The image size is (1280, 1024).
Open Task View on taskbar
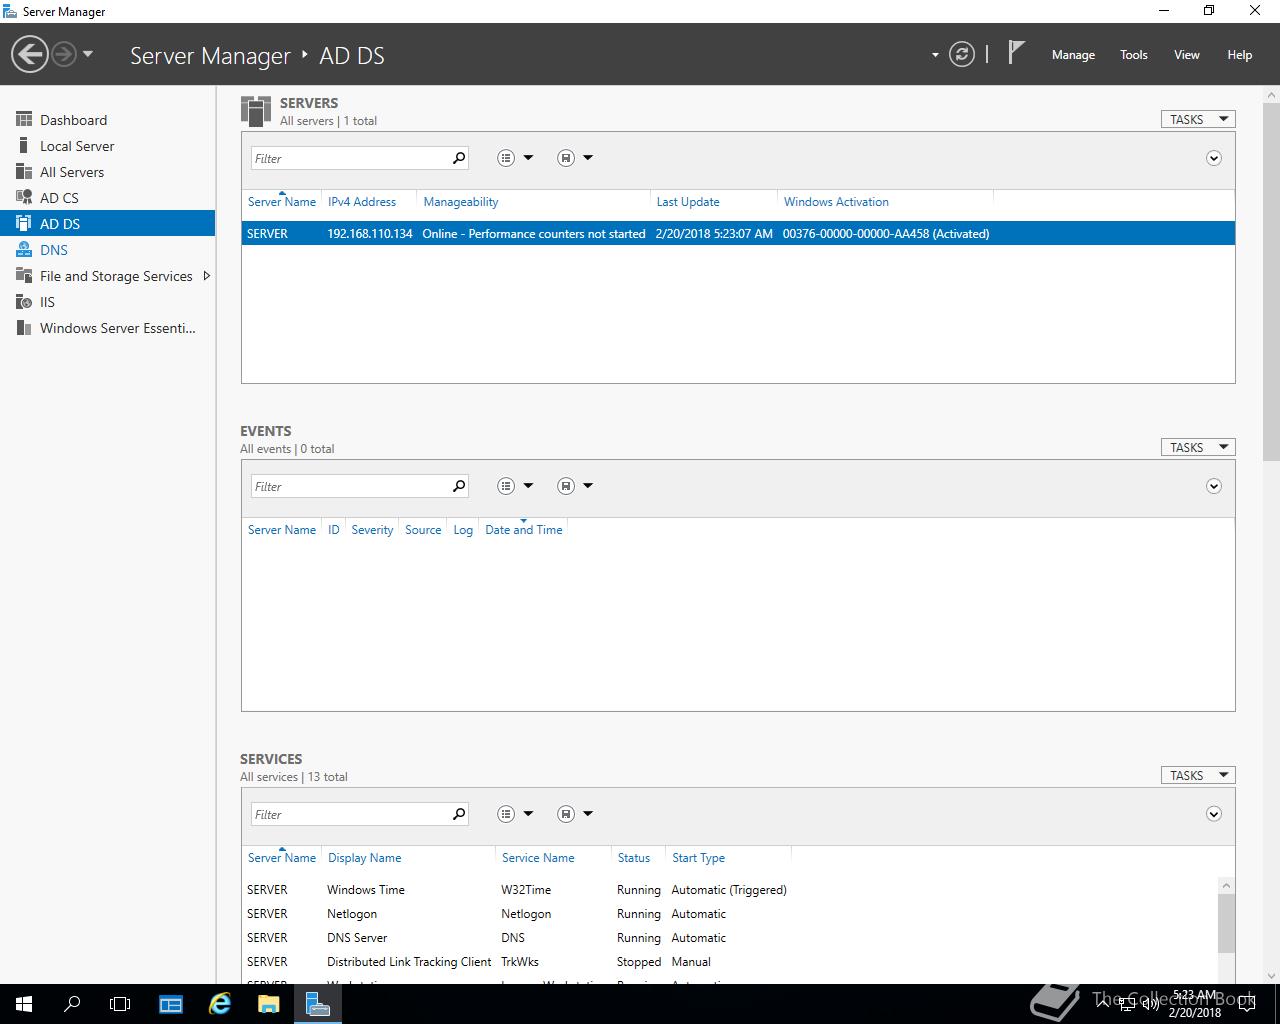click(120, 1004)
